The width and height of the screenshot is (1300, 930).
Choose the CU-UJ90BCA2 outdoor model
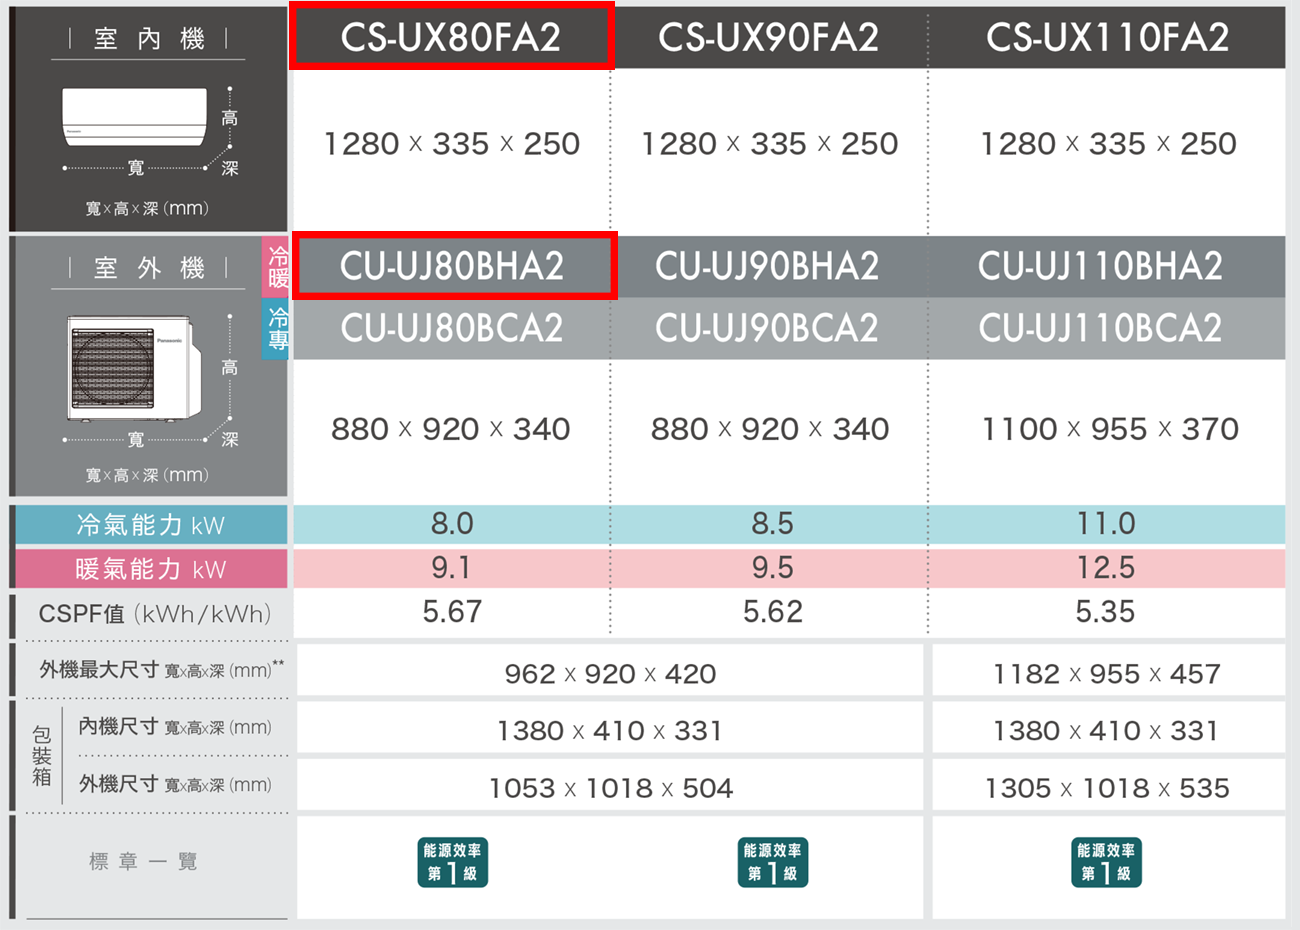pos(767,328)
